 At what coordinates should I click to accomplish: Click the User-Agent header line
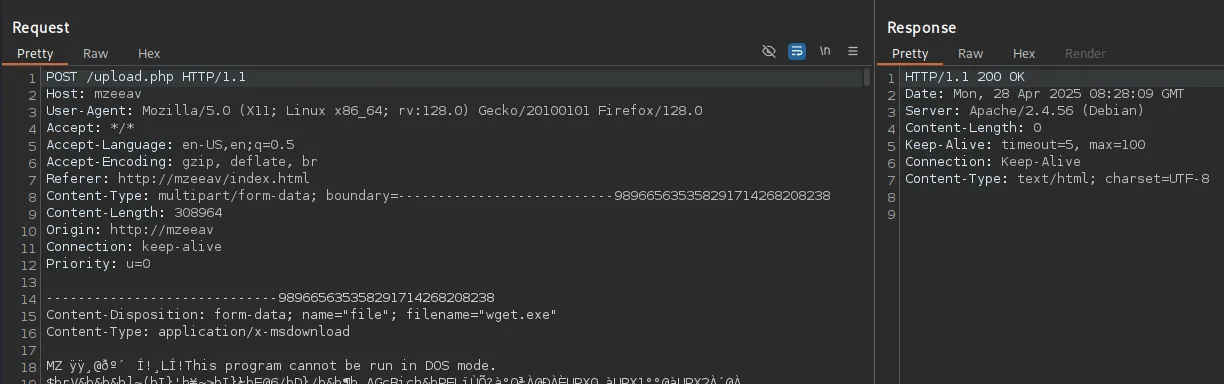pos(374,111)
